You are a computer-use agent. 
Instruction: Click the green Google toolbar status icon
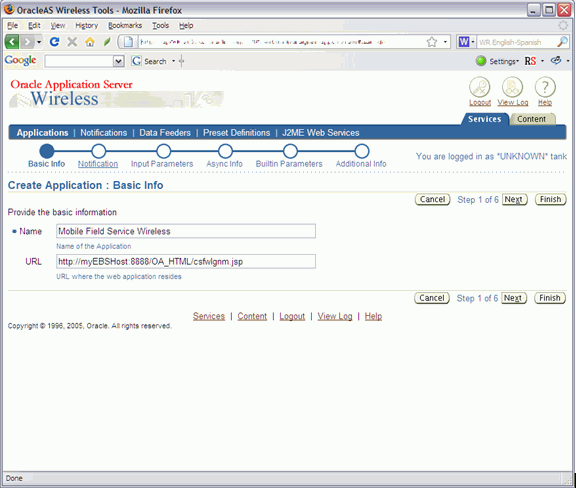[x=481, y=61]
